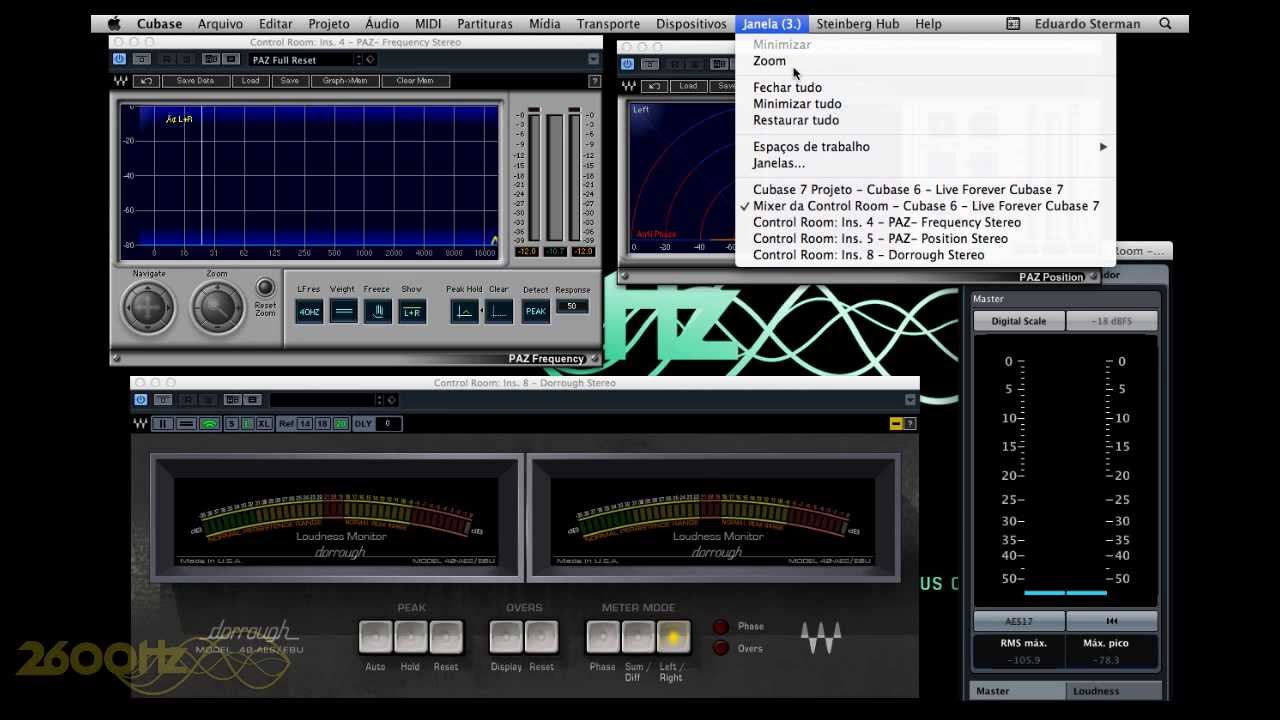Click Load button in PAZ Frequency
Viewport: 1280px width, 720px height.
250,81
